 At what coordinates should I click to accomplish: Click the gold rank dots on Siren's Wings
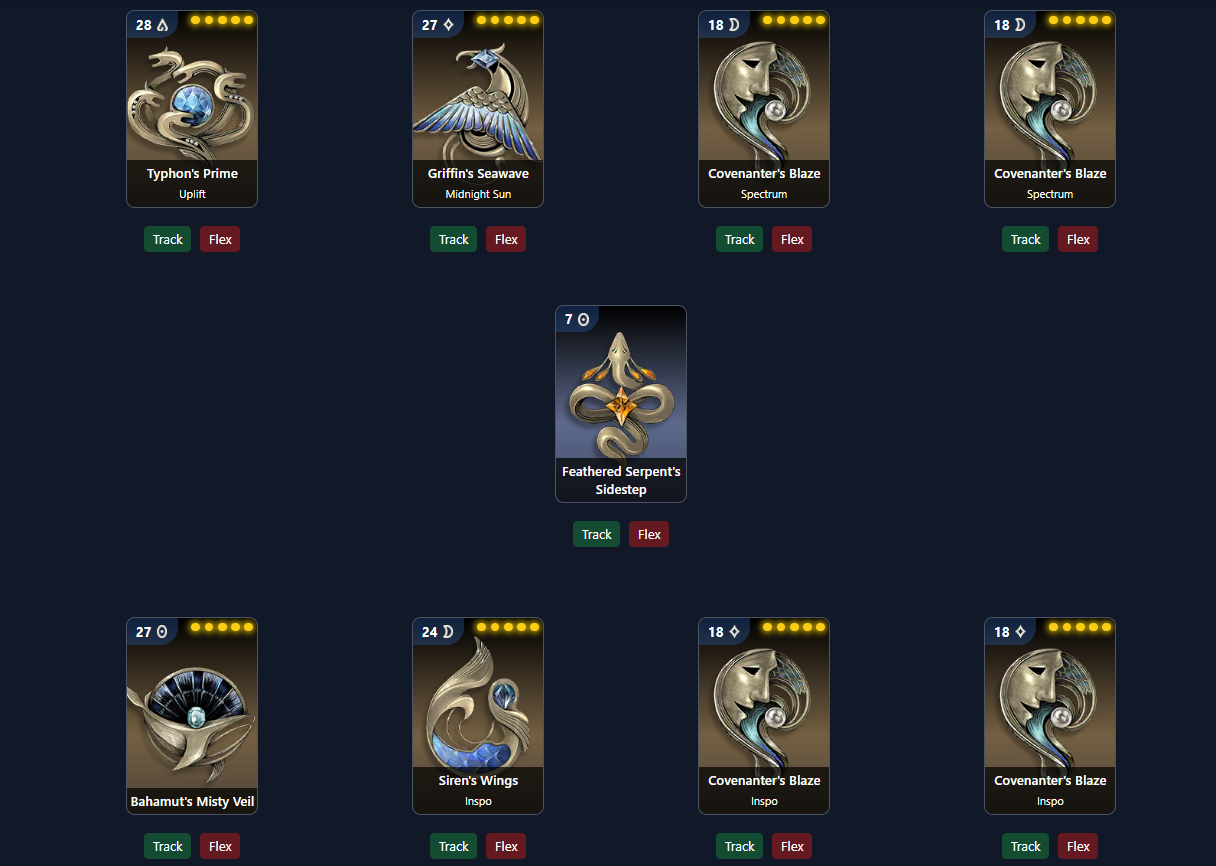507,627
